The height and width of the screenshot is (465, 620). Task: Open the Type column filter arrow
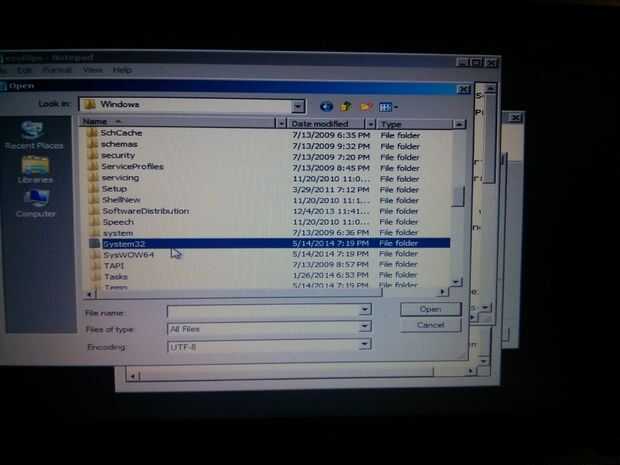459,125
